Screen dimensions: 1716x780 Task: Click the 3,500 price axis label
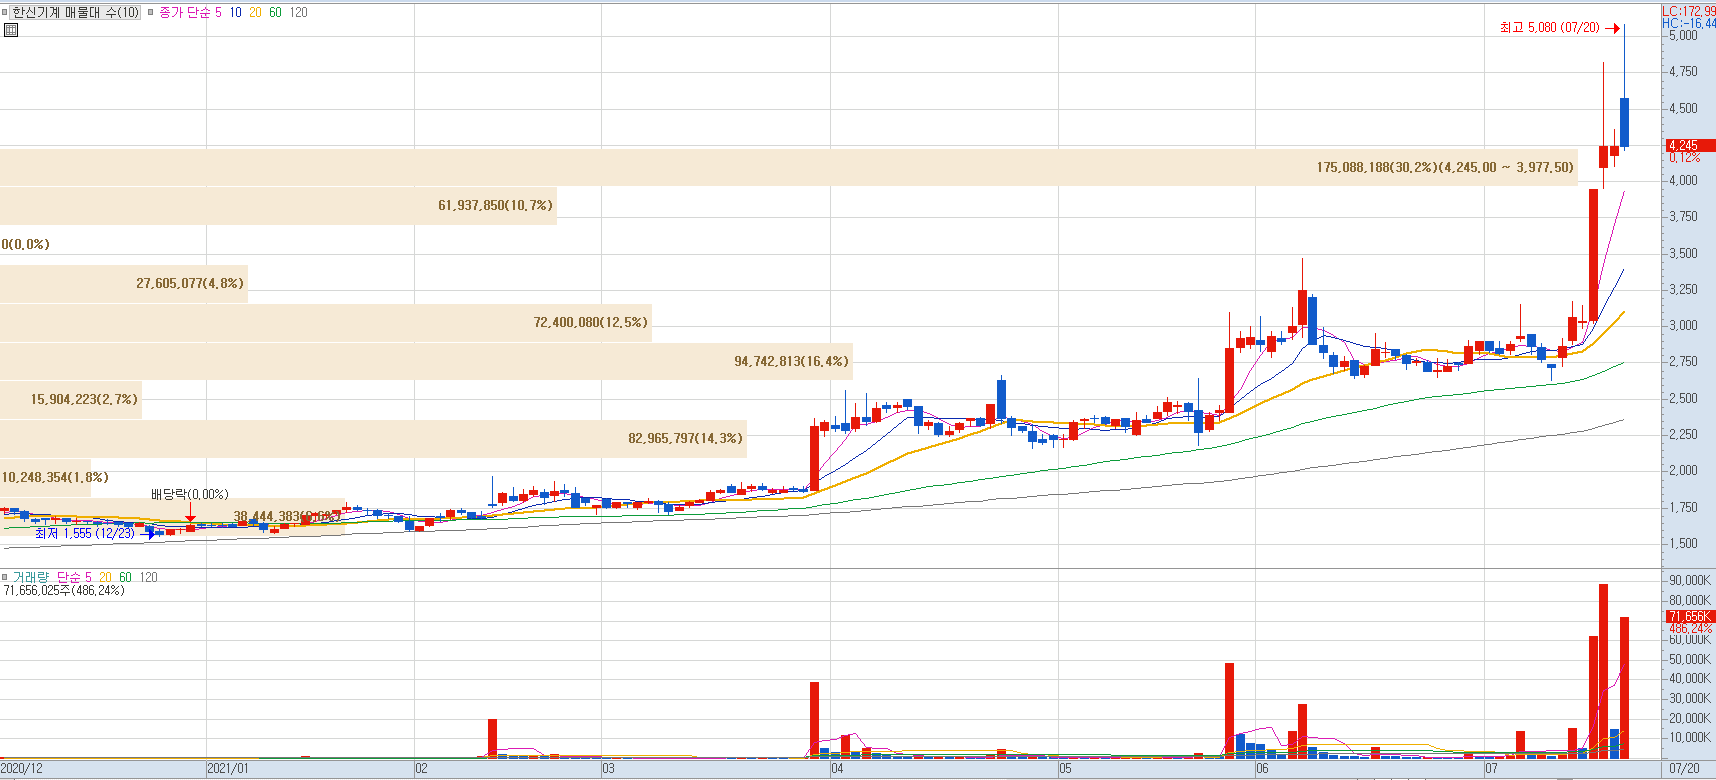(1683, 254)
